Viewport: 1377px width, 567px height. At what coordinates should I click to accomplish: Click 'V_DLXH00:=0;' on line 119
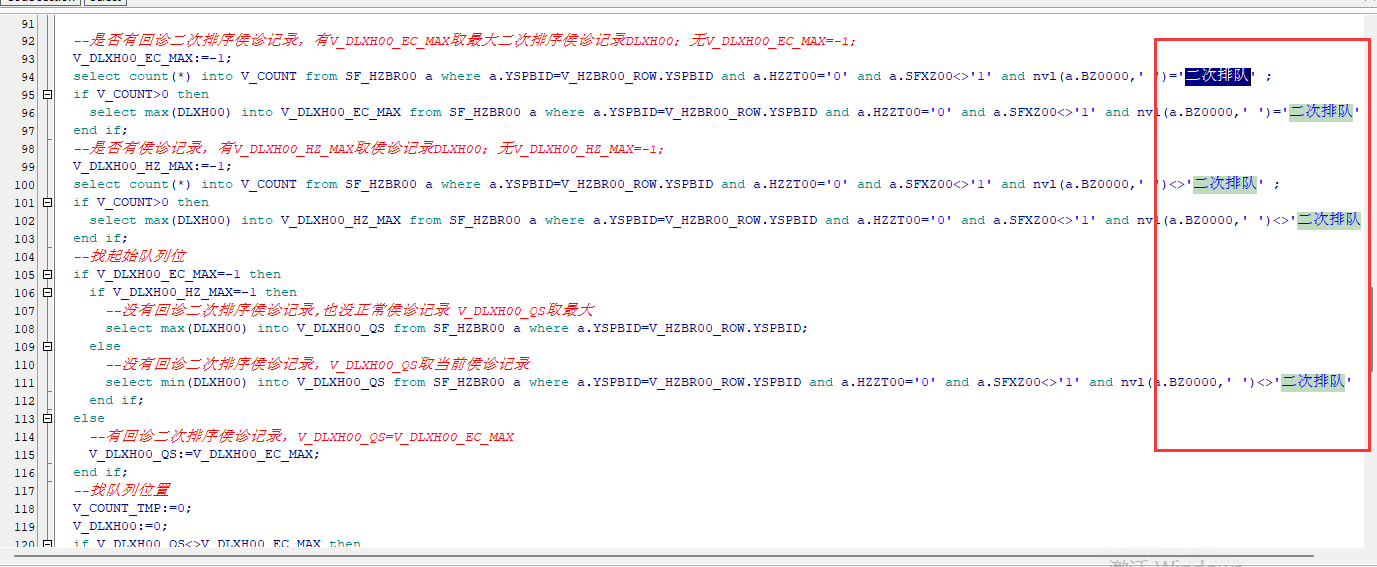tap(121, 527)
